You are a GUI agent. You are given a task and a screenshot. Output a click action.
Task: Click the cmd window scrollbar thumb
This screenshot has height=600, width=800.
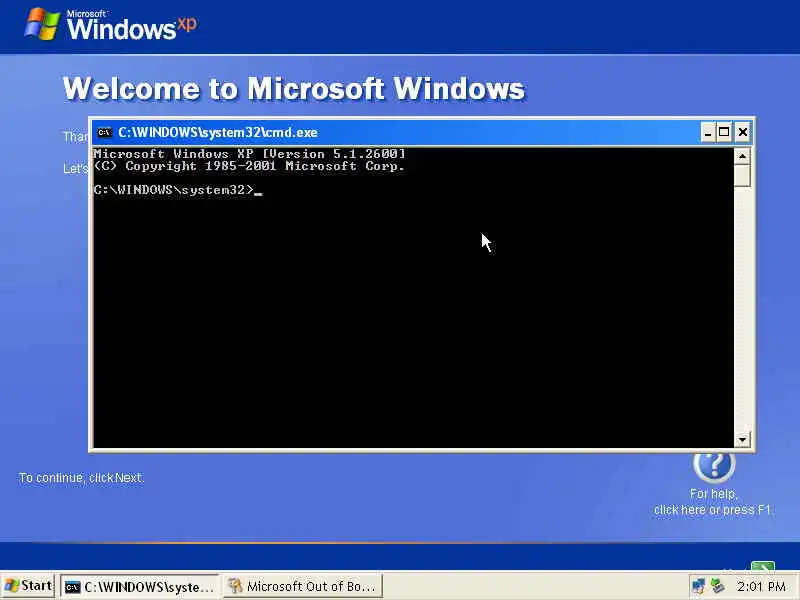742,176
